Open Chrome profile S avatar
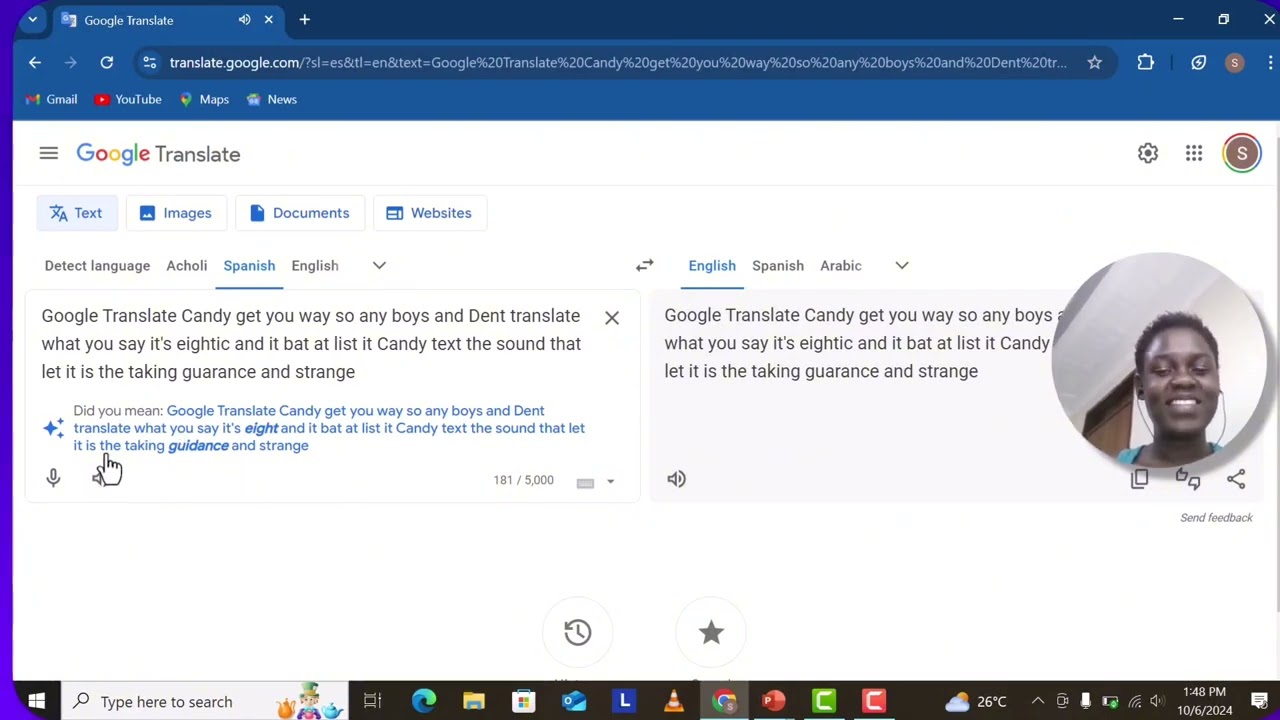The image size is (1280, 720). [x=1234, y=62]
